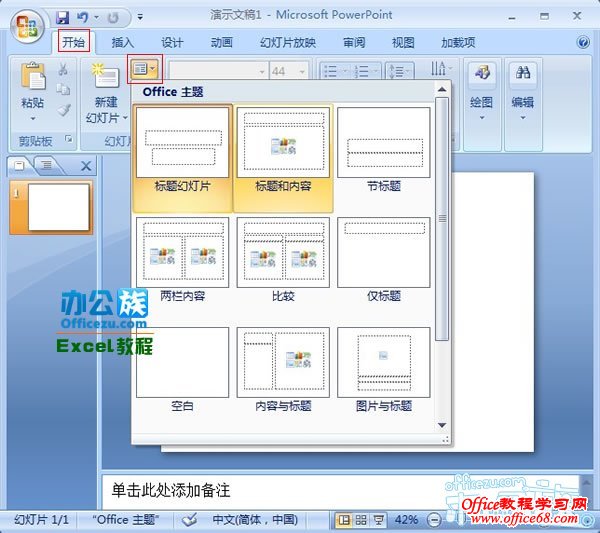Screen dimensions: 600x533
Task: Click the zoom out minus button
Action: point(434,520)
